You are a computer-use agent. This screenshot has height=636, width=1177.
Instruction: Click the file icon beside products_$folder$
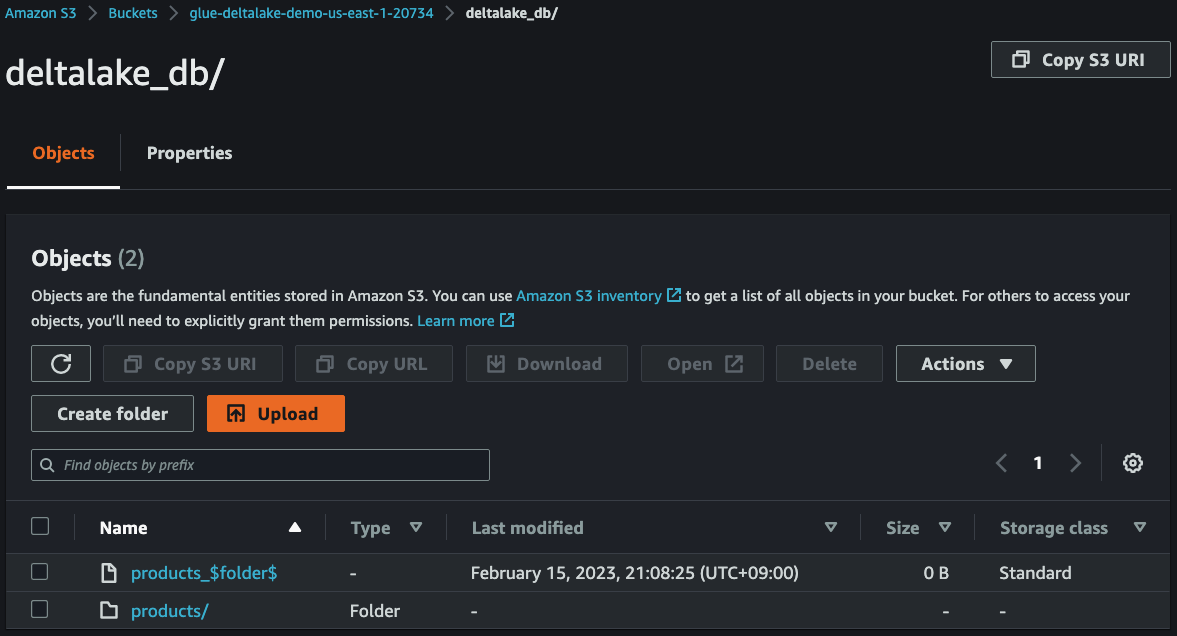pos(109,573)
